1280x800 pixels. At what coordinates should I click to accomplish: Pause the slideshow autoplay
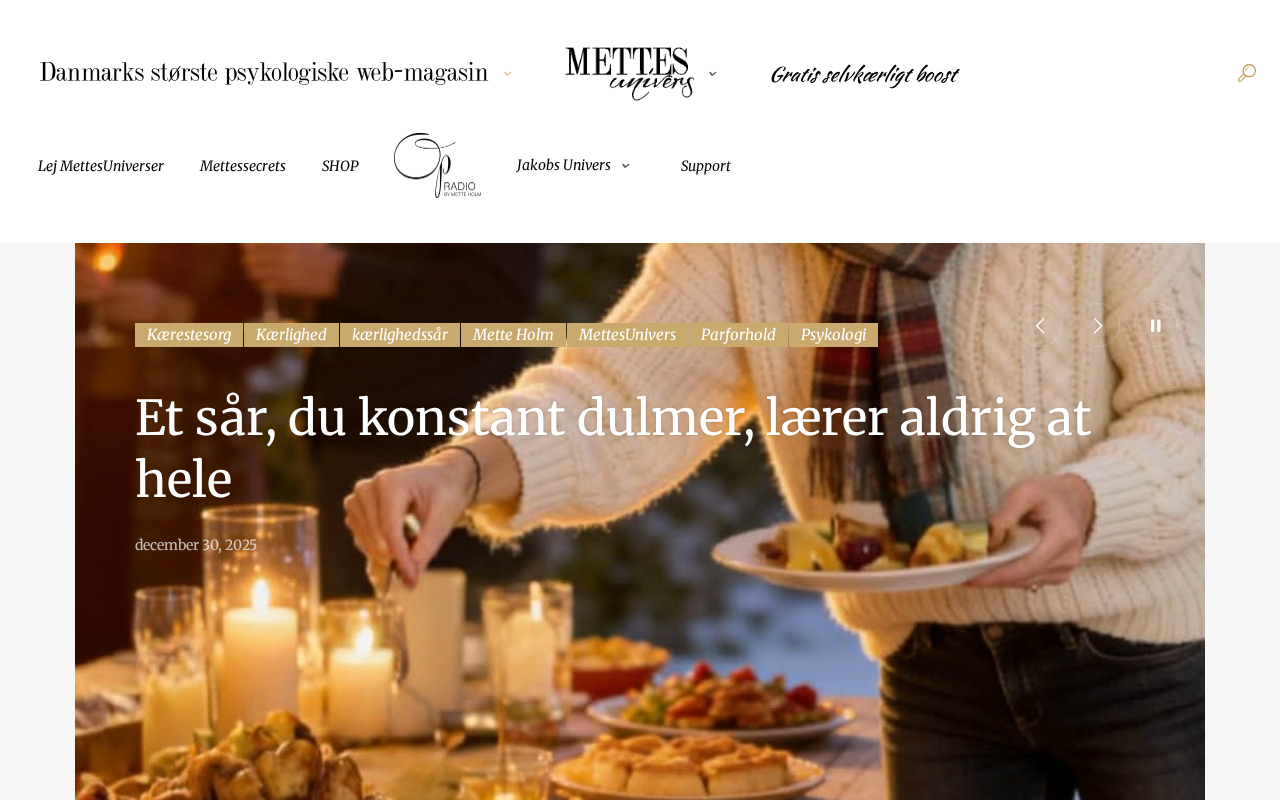click(1156, 326)
